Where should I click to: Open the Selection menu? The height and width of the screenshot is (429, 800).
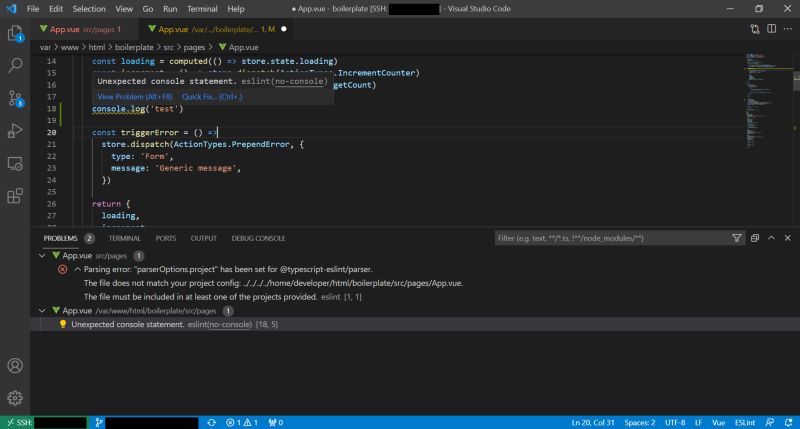[x=89, y=9]
